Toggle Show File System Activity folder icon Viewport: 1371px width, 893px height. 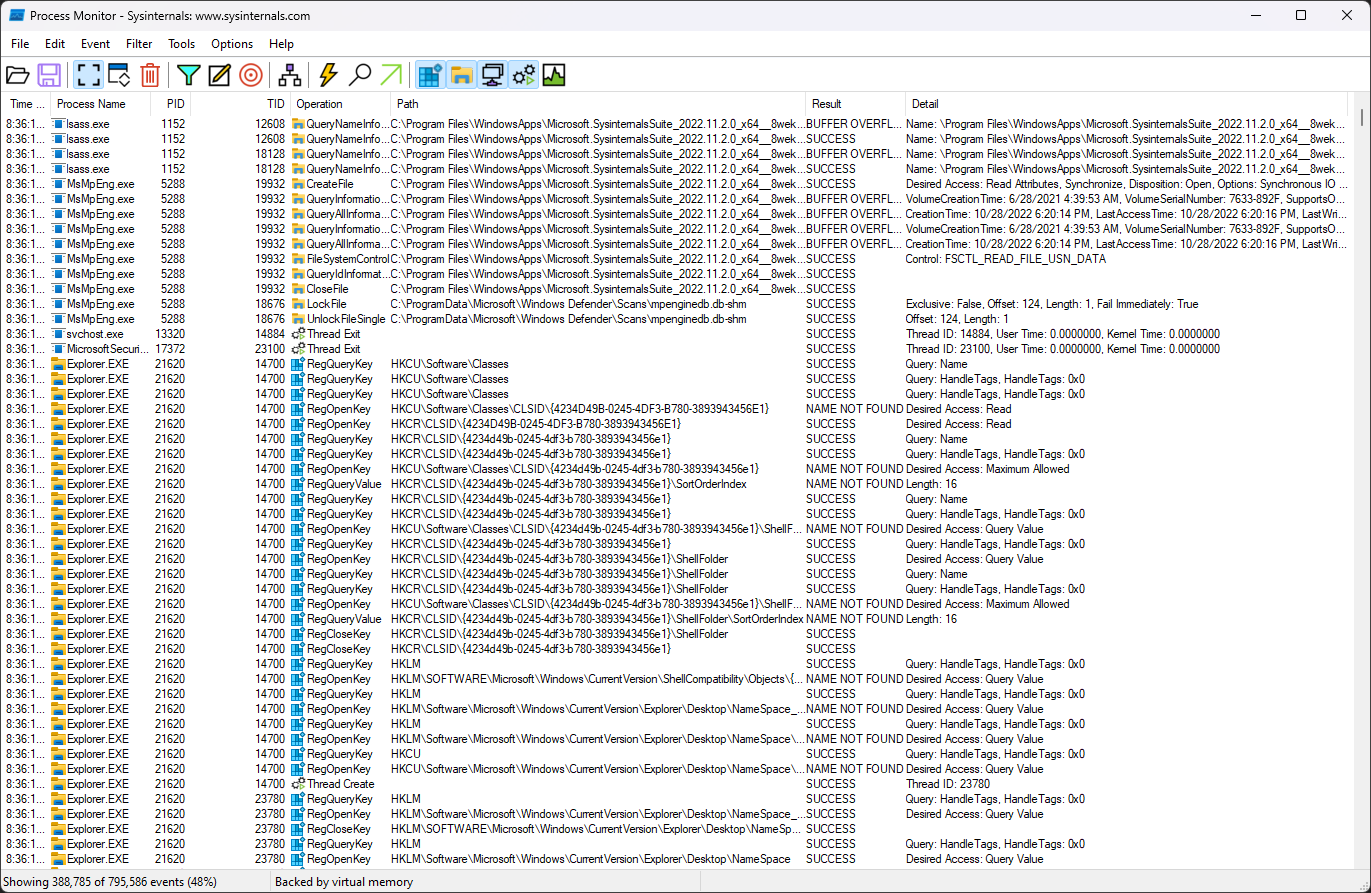pos(461,75)
